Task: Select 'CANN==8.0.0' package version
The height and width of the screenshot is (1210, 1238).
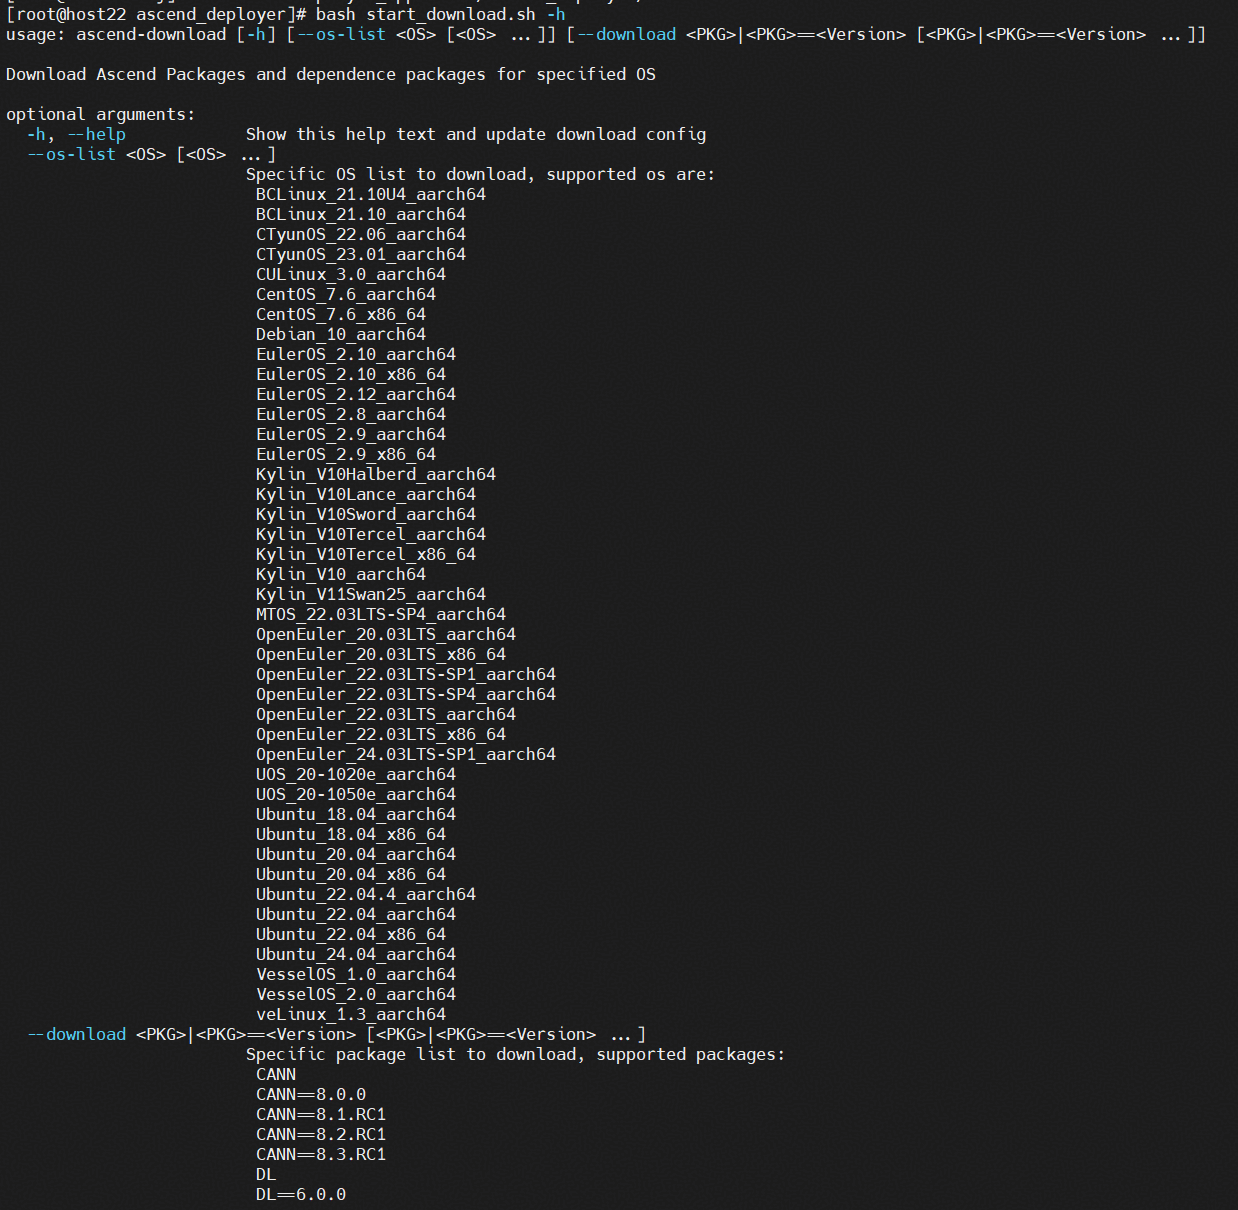Action: 311,1094
